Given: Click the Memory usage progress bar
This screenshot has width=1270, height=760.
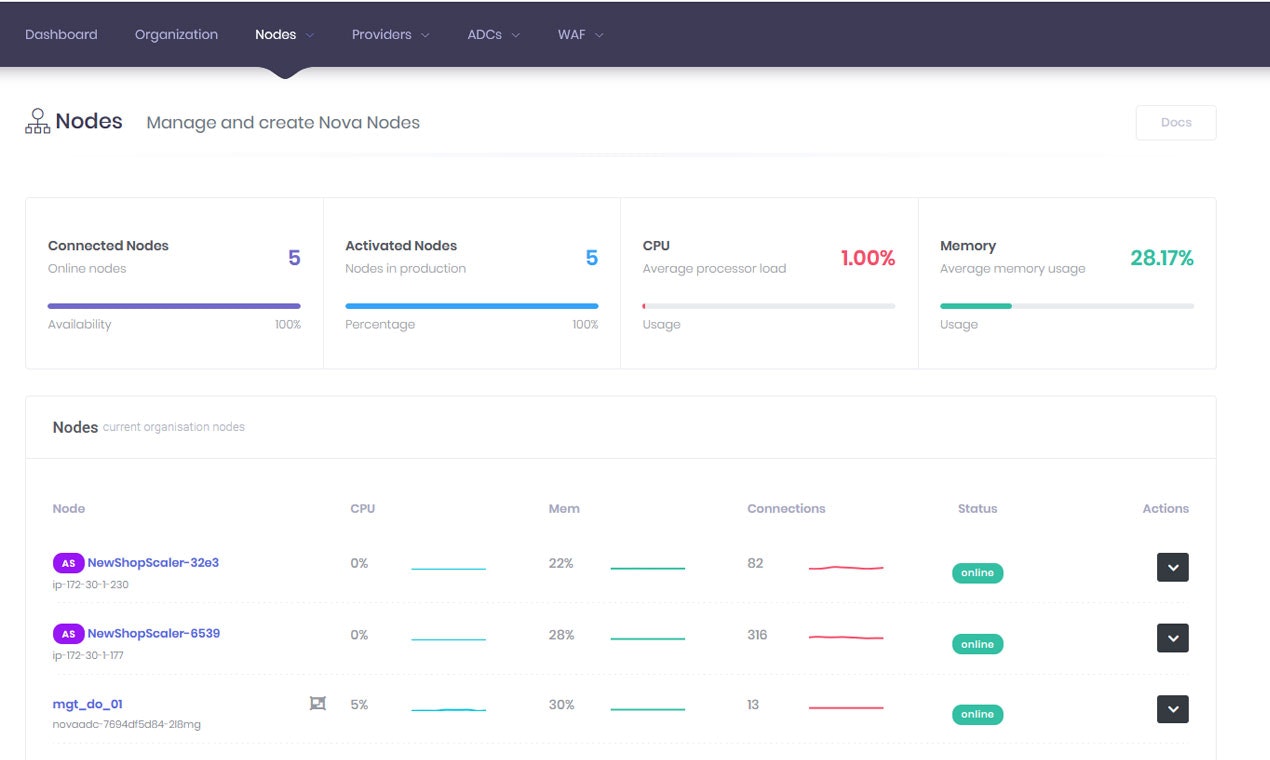Looking at the screenshot, I should click(1067, 306).
